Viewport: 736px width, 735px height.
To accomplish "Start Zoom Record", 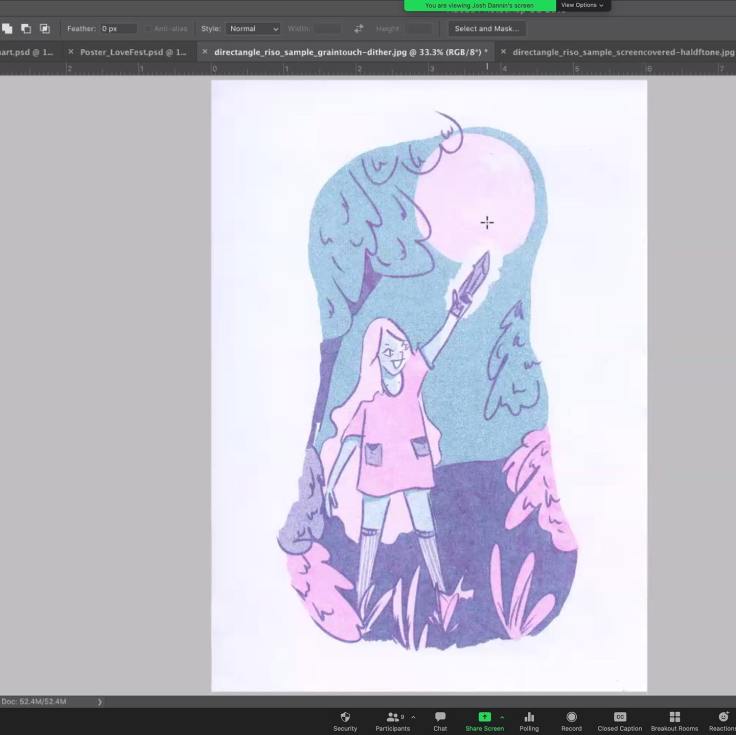I will pos(571,720).
